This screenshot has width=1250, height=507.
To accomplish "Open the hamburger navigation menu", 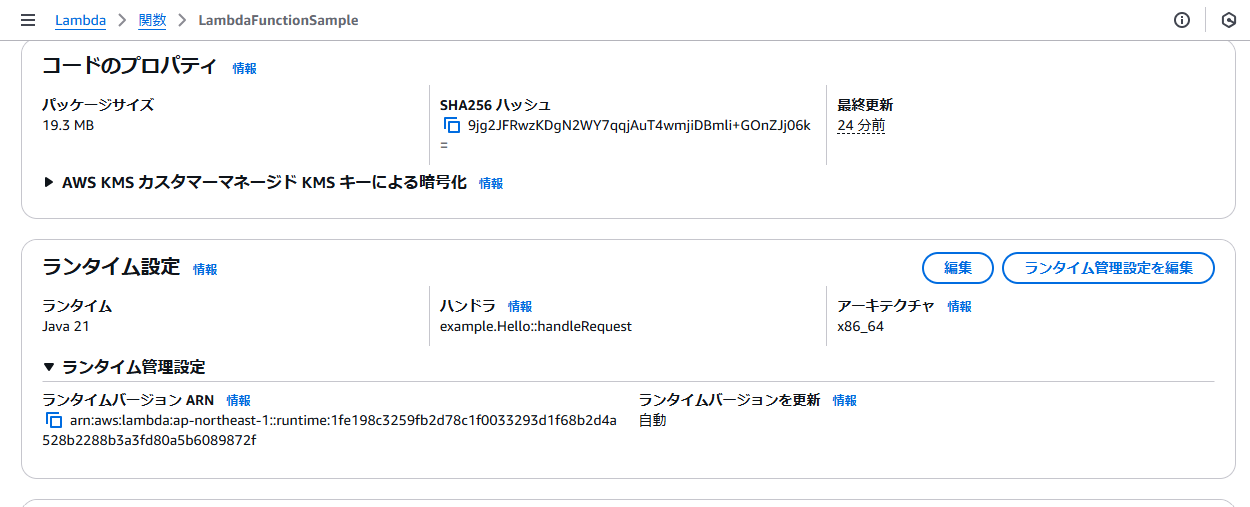I will click(x=28, y=20).
